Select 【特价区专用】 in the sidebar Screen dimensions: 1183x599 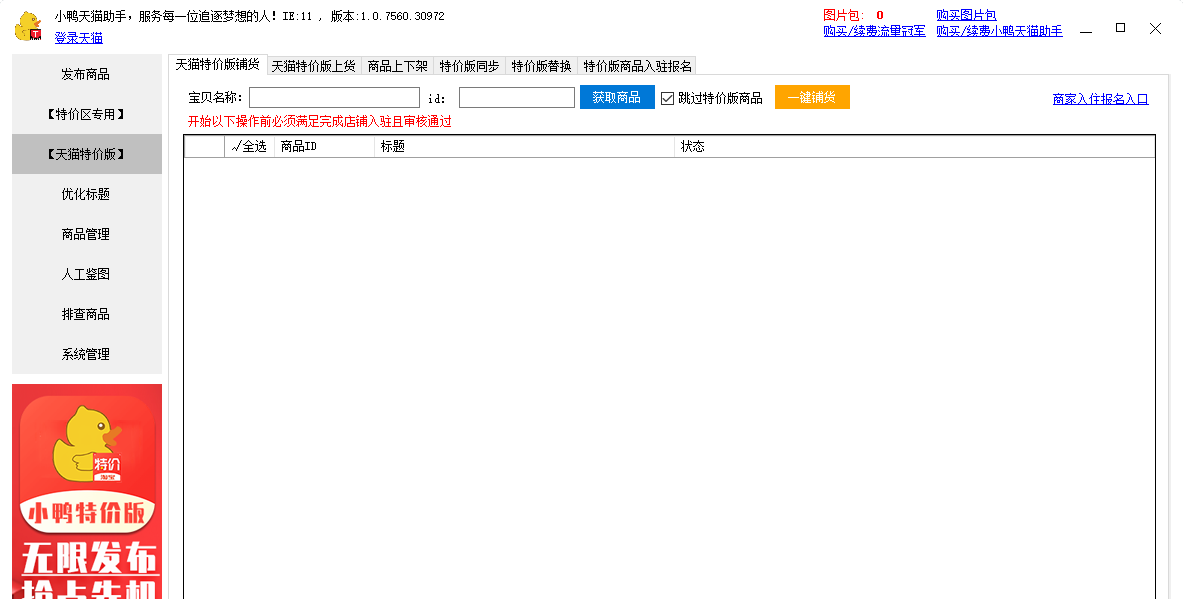tap(87, 114)
